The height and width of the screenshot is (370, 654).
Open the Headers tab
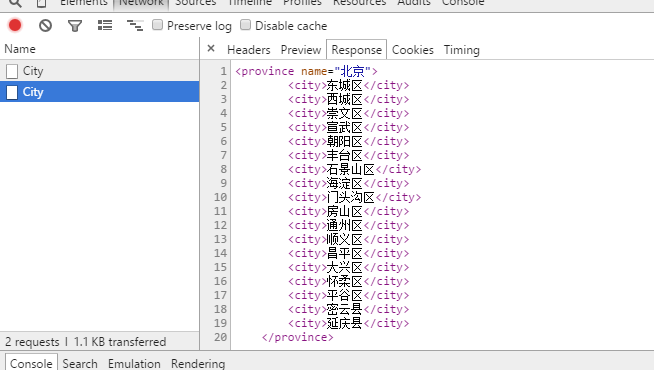pyautogui.click(x=249, y=50)
